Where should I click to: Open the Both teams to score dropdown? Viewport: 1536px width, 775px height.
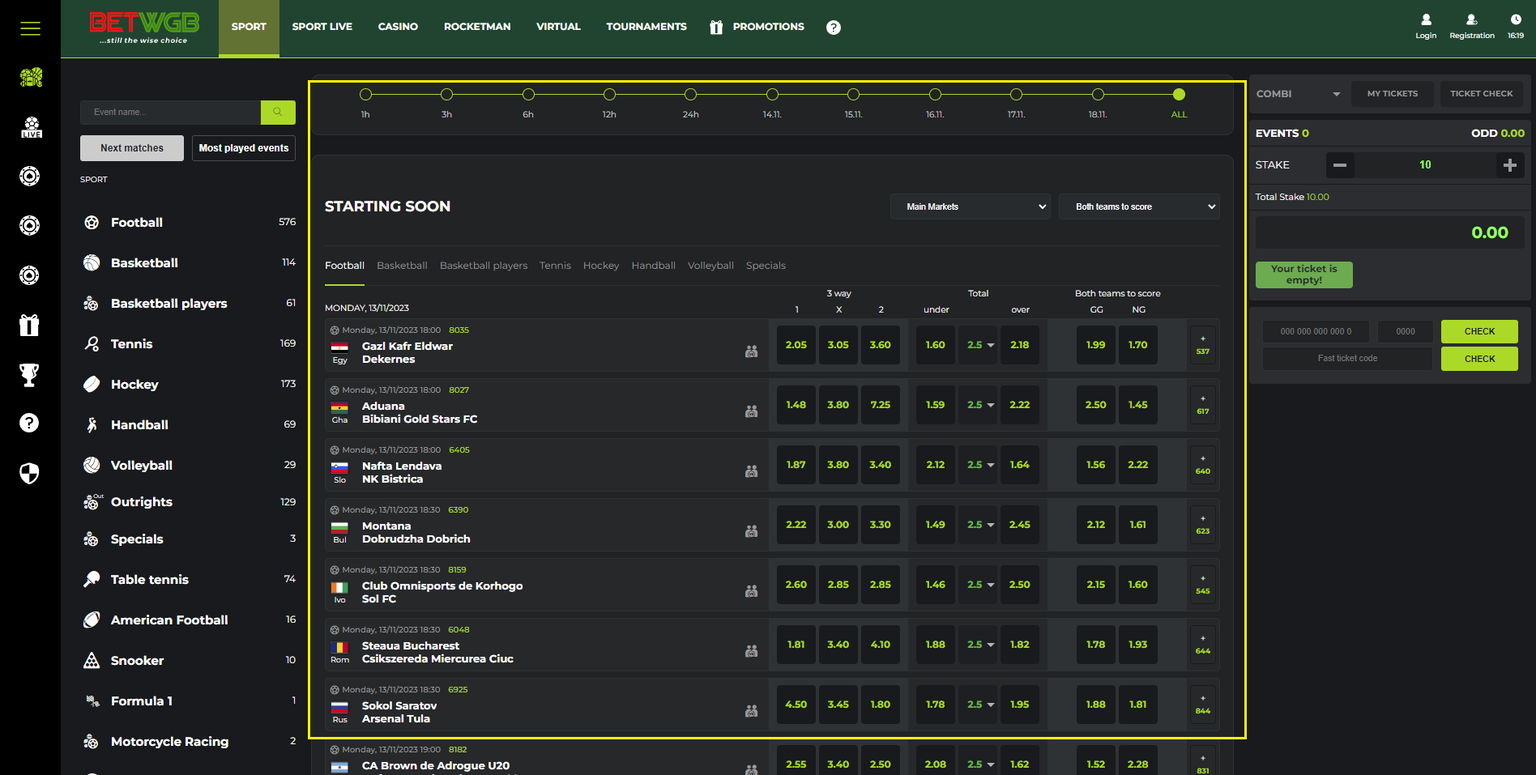1139,207
